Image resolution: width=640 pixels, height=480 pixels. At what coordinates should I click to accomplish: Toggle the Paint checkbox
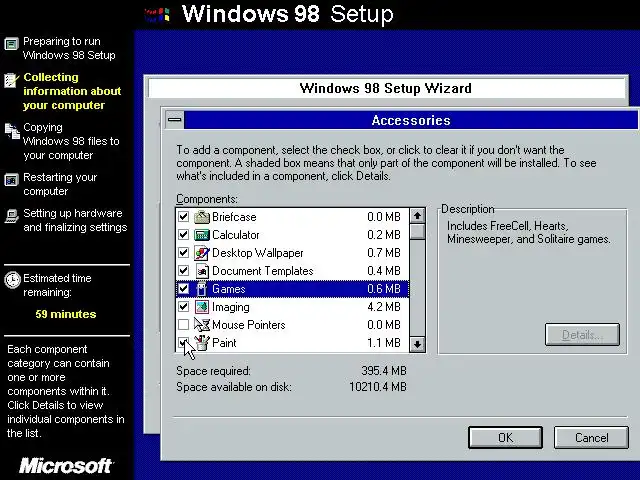point(183,342)
